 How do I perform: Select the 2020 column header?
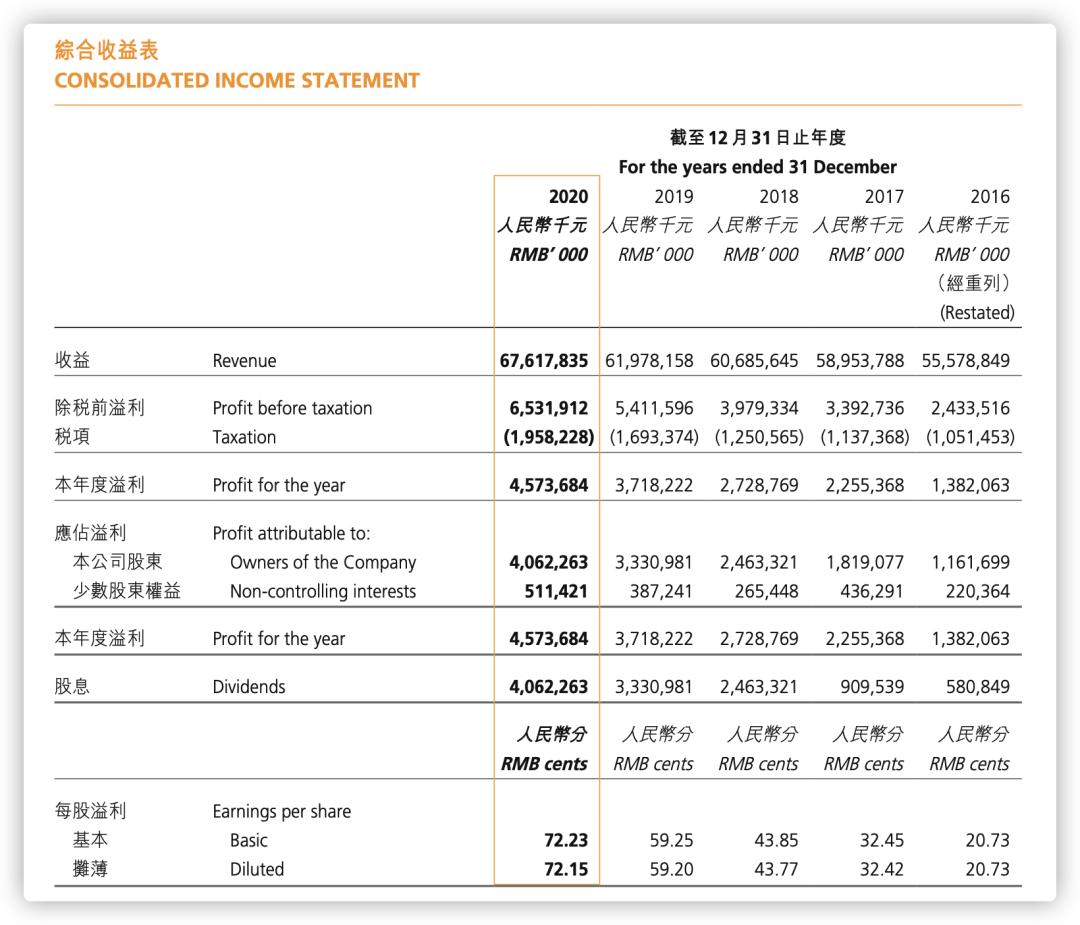[568, 197]
